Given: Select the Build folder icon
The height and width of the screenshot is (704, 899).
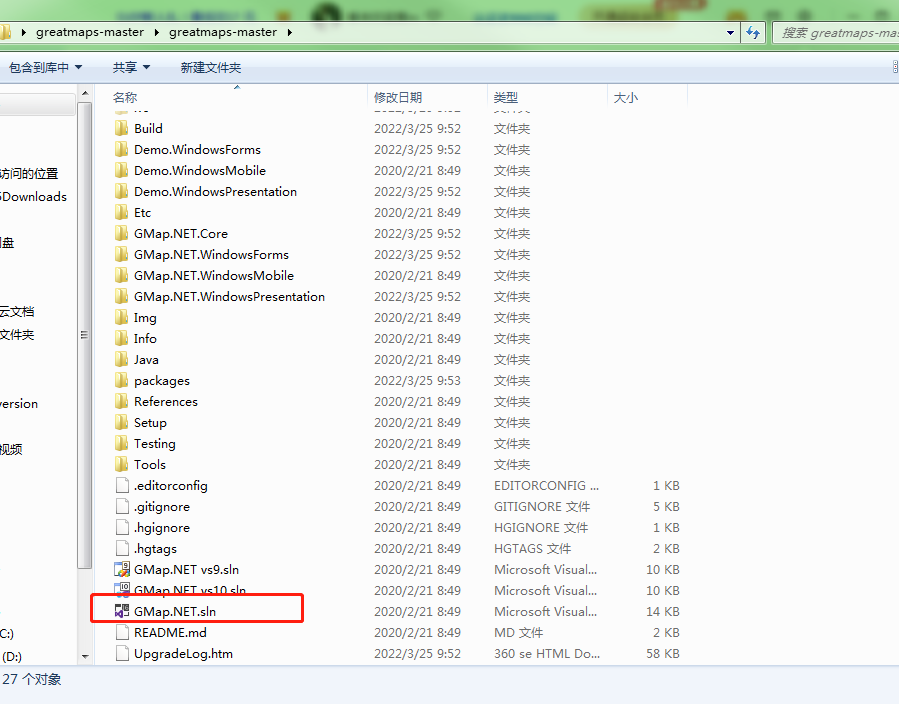Looking at the screenshot, I should [x=122, y=128].
